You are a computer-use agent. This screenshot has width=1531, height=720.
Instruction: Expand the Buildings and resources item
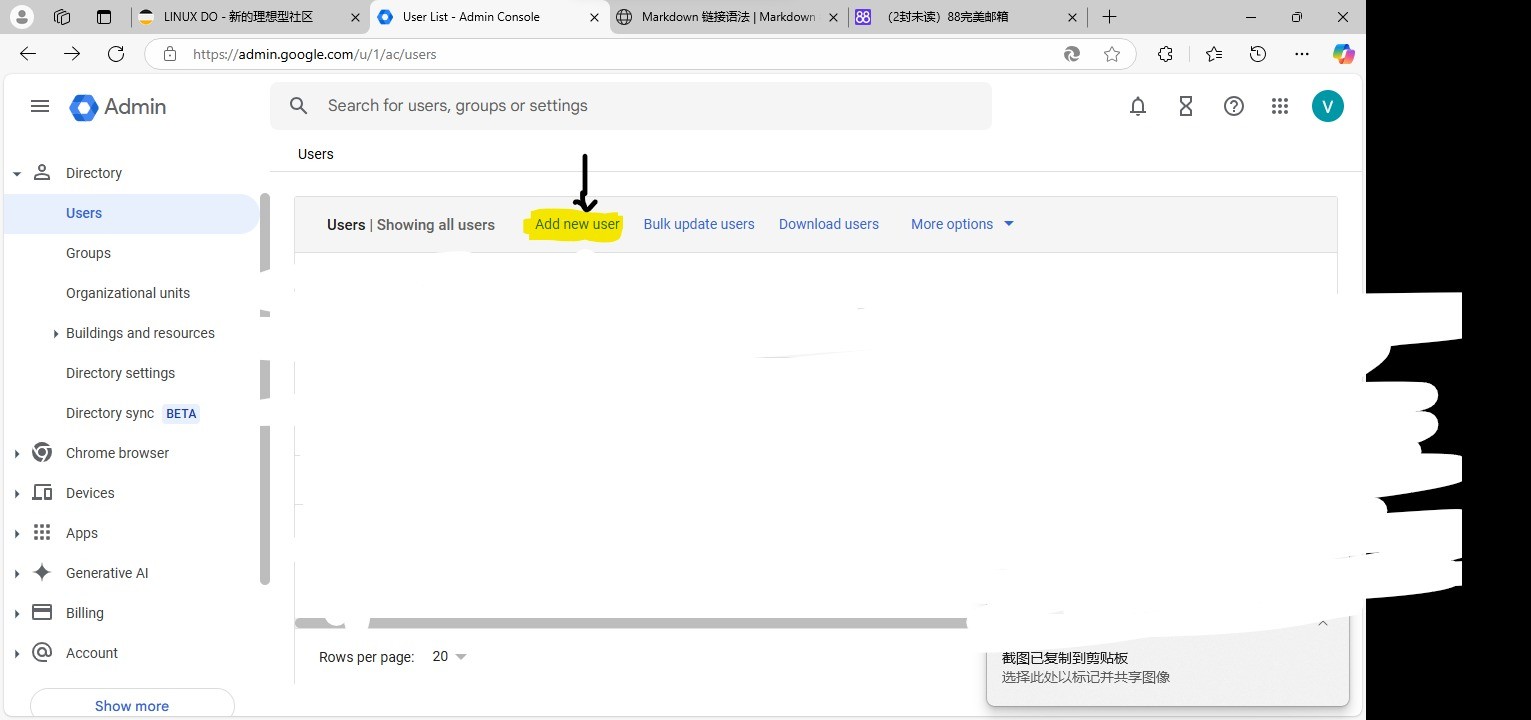(56, 333)
